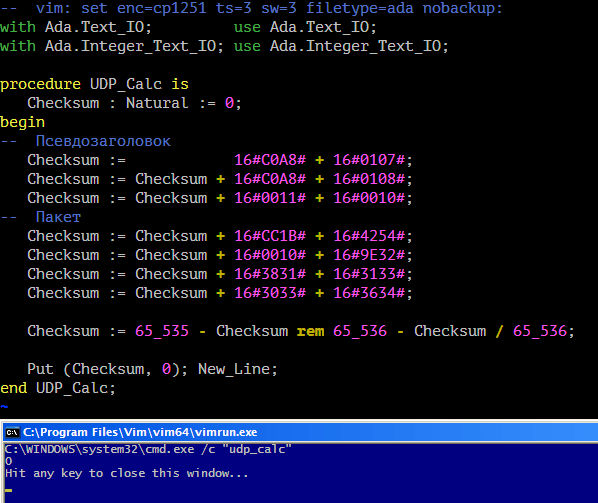Click the 'Пакет' comment line
The width and height of the screenshot is (598, 503).
tap(40, 217)
